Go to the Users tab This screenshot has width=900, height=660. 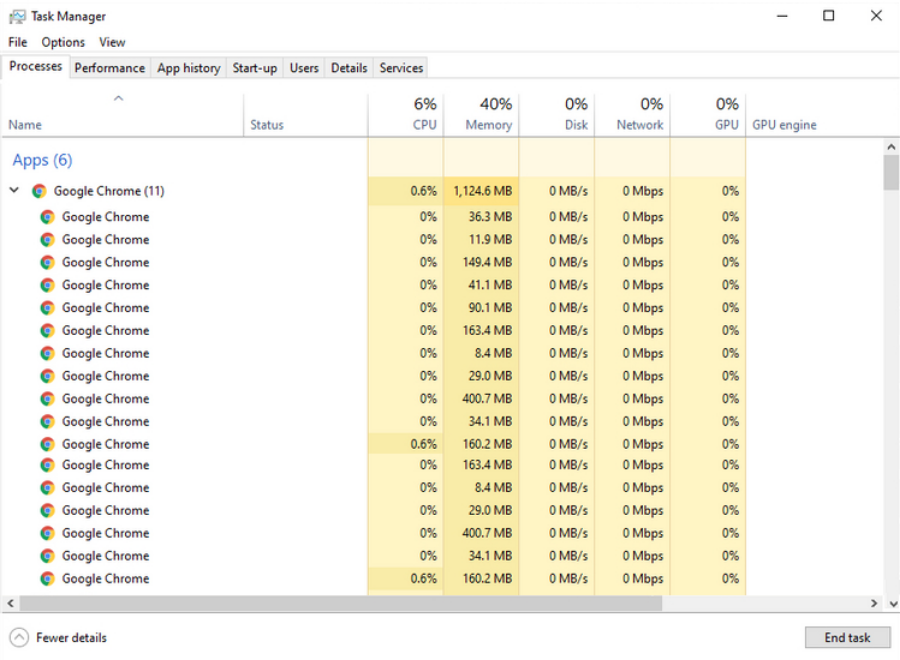[x=304, y=68]
